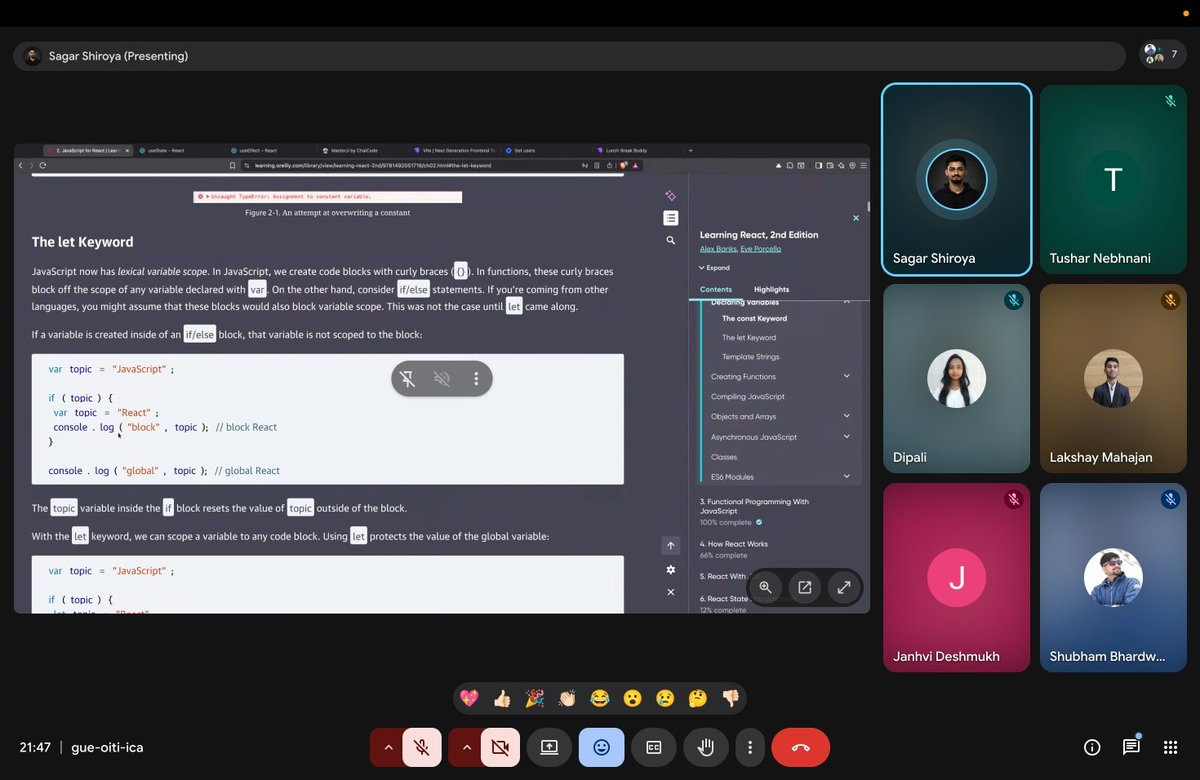
Task: Click the meeting code gue-oiti-ica
Action: [107, 747]
